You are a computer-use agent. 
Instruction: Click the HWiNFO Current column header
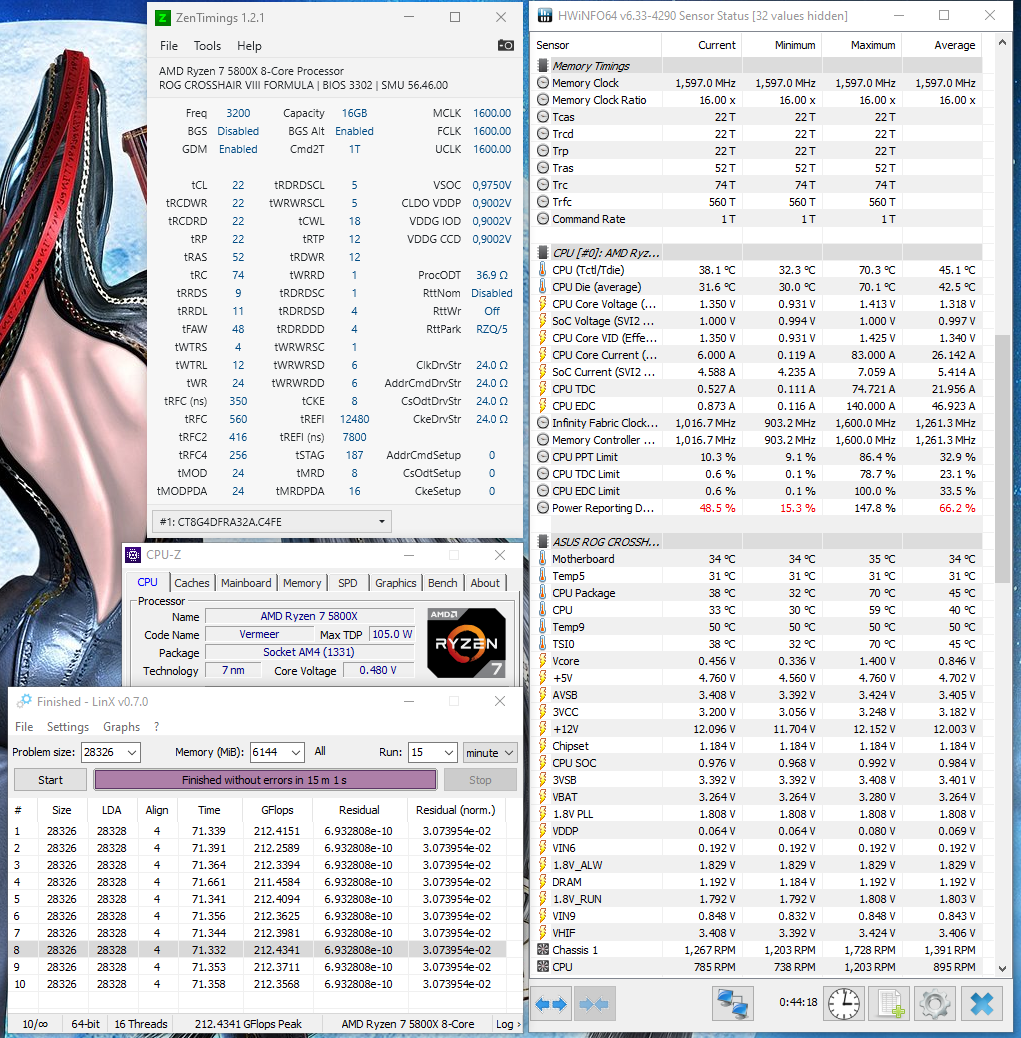coord(702,45)
